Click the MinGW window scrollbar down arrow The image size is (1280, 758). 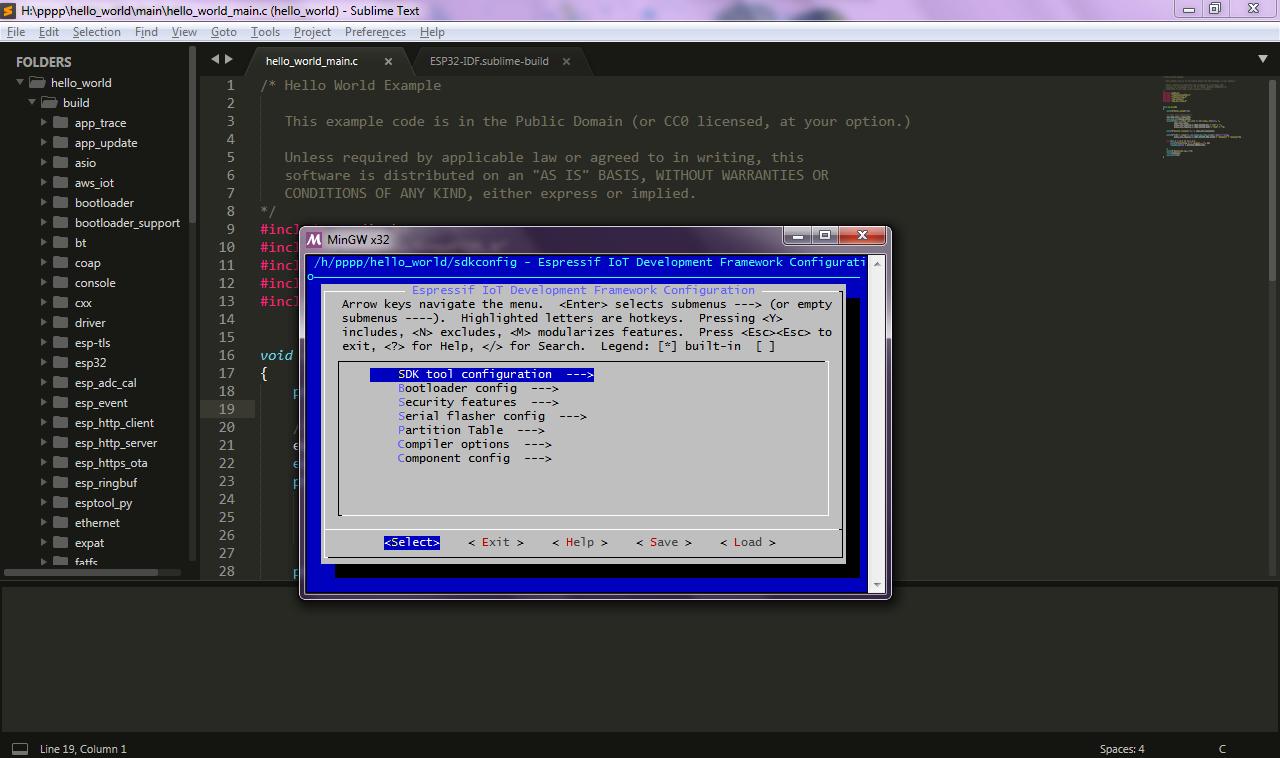878,584
